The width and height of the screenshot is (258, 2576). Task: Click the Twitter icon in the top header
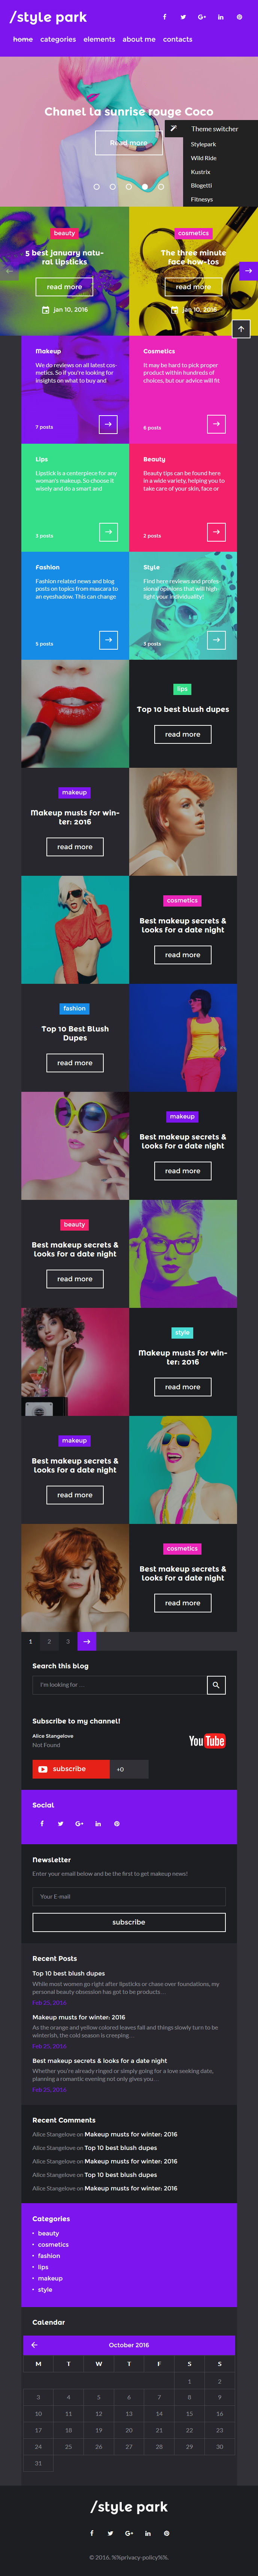pos(183,17)
